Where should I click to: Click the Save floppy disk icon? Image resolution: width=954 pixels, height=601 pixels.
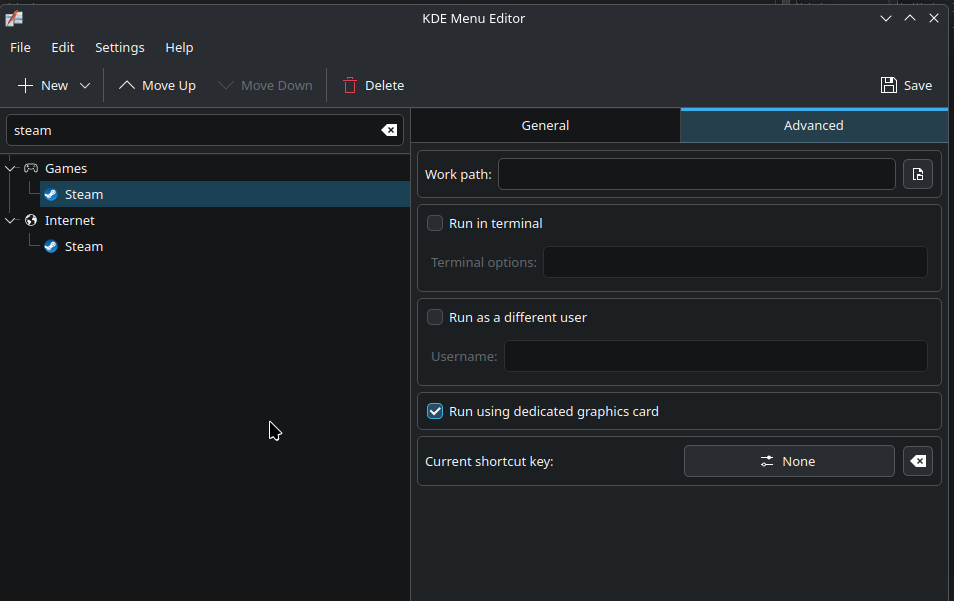click(x=888, y=85)
